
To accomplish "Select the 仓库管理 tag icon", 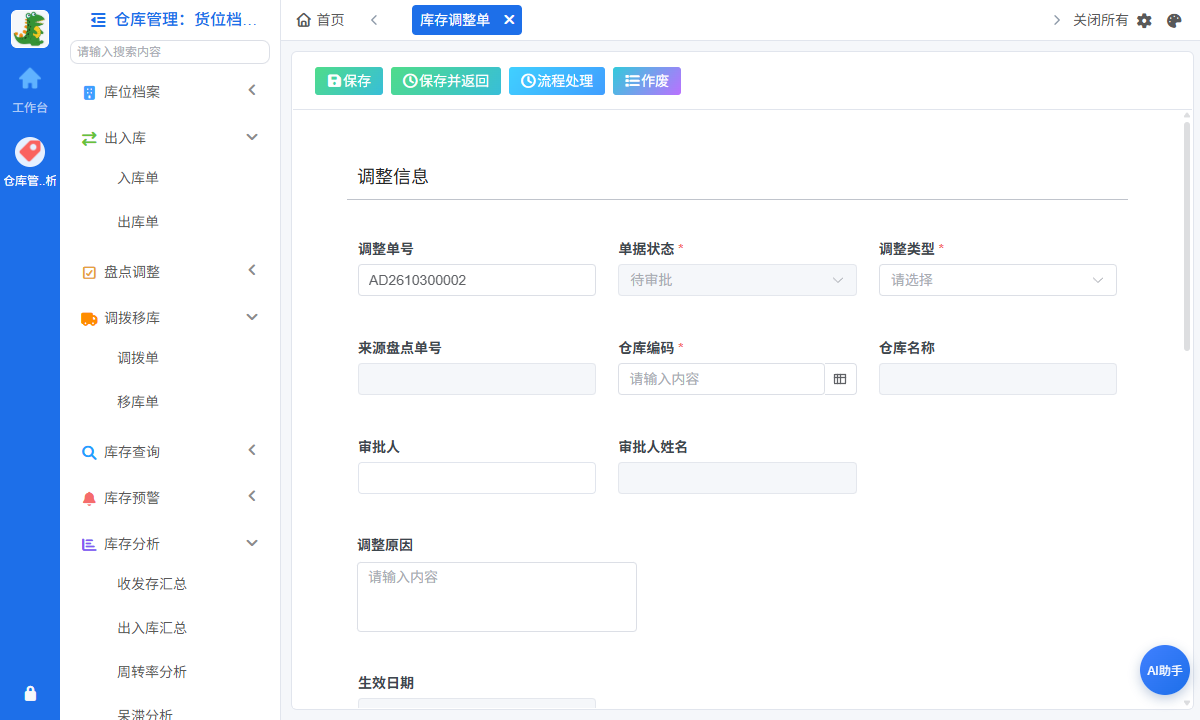I will pos(30,152).
